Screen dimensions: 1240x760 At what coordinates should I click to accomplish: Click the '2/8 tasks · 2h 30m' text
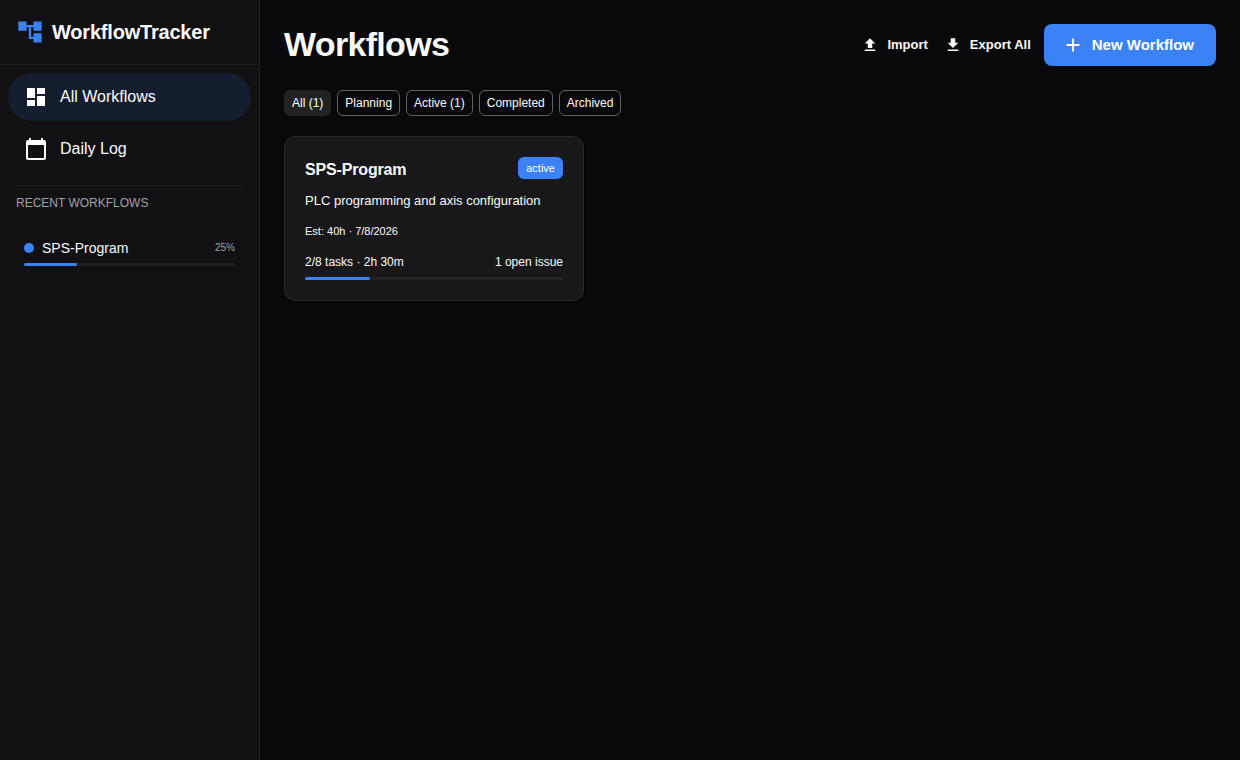(x=354, y=262)
